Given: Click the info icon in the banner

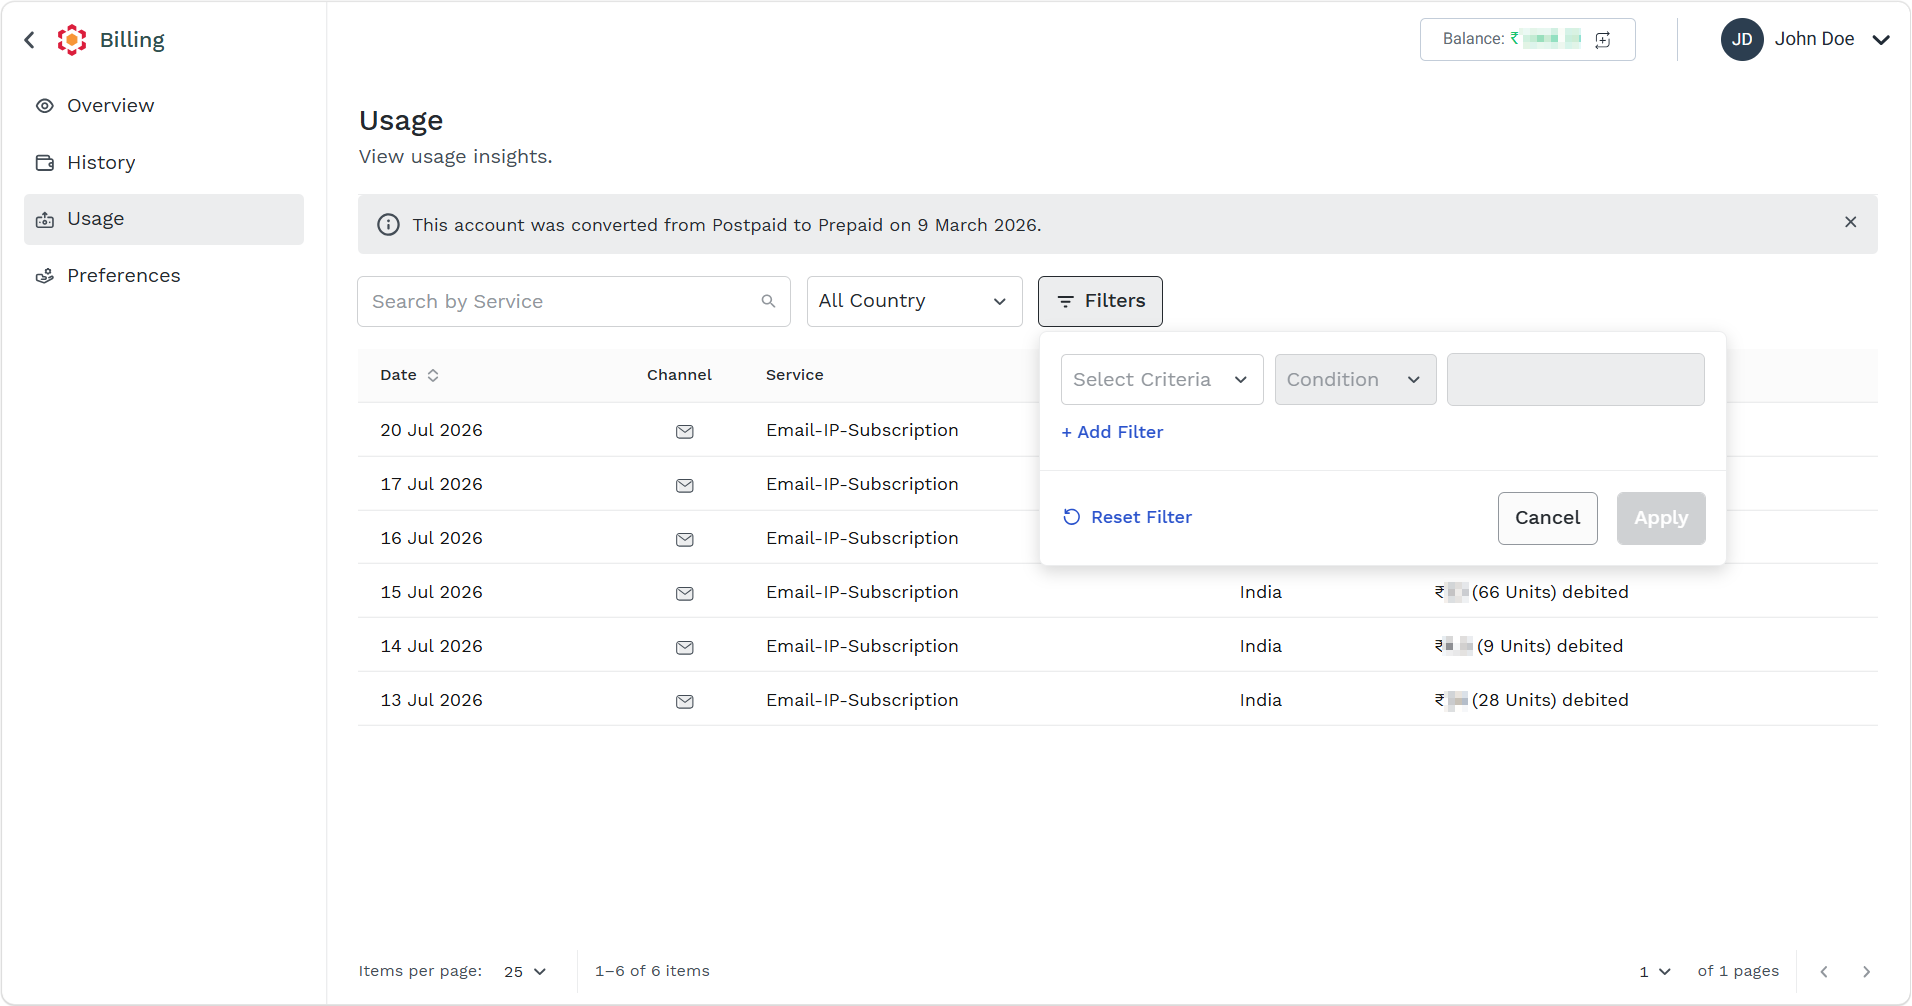Looking at the screenshot, I should (x=388, y=225).
